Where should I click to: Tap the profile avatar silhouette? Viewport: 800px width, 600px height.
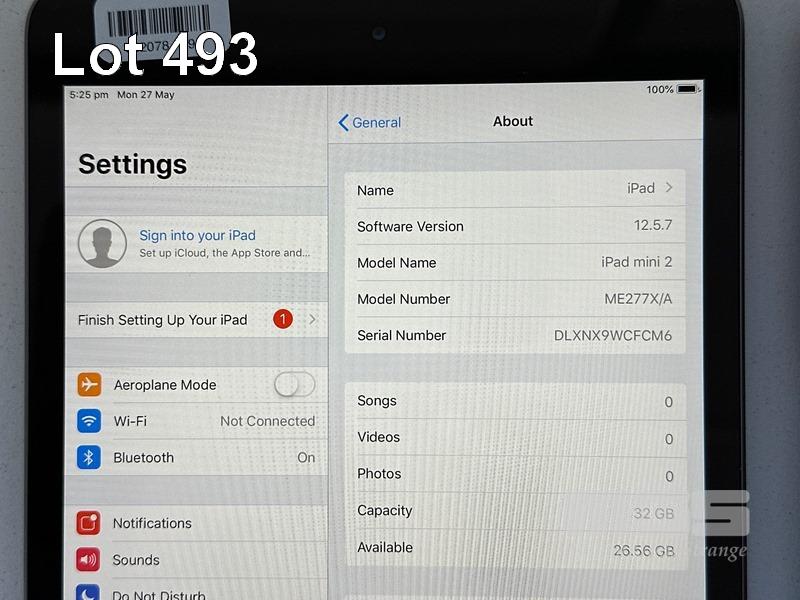coord(102,244)
